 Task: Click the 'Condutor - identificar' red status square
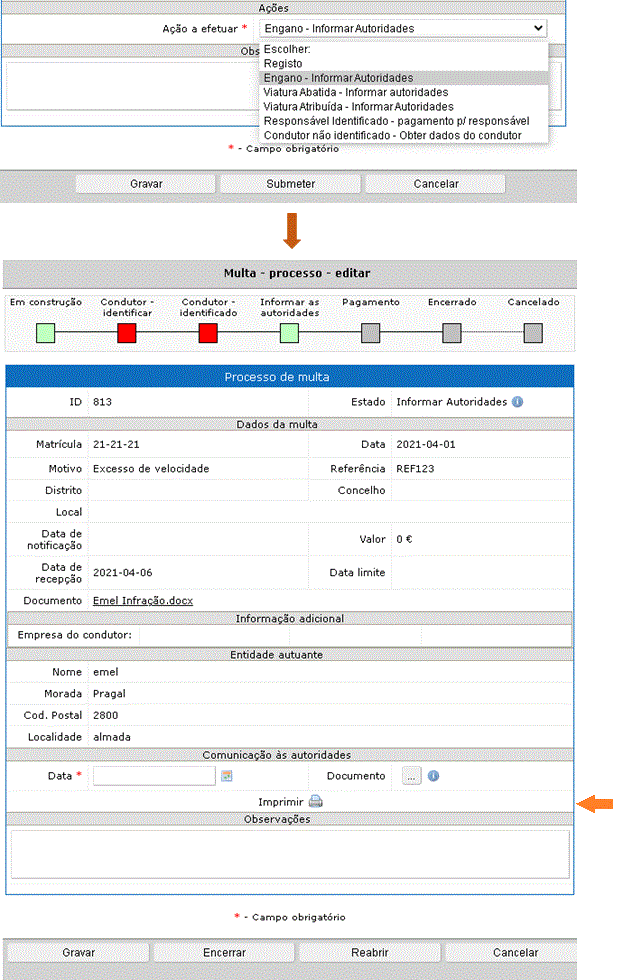click(x=127, y=333)
